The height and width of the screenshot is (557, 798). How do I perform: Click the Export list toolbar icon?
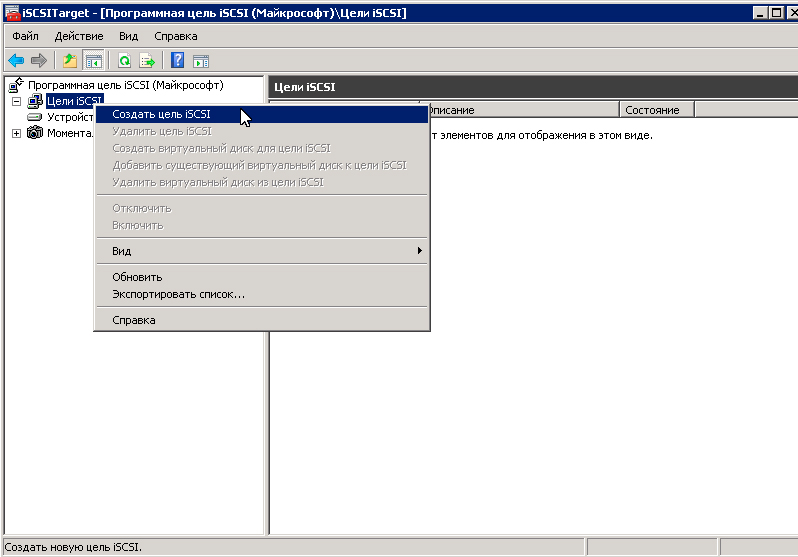(148, 61)
